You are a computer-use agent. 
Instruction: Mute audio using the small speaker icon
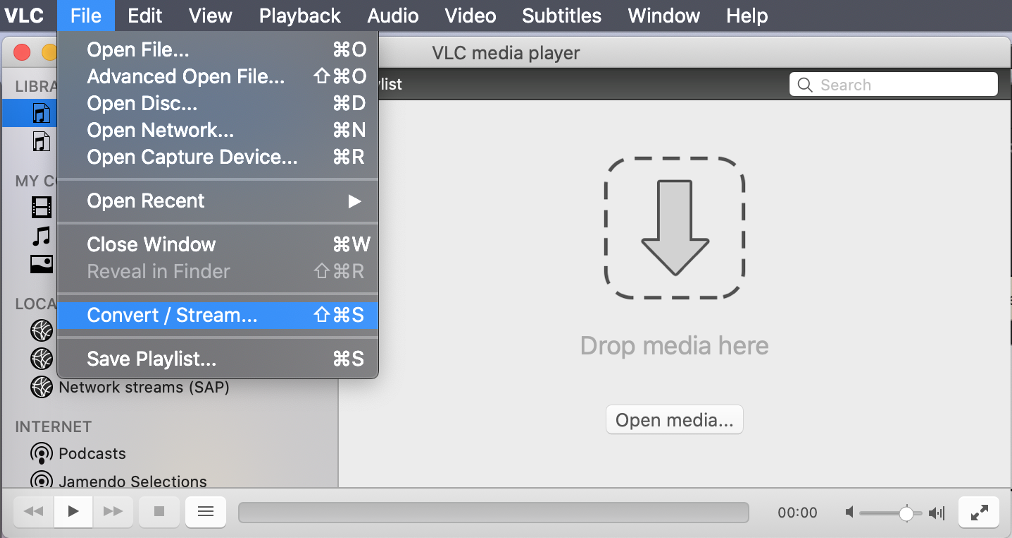click(849, 513)
